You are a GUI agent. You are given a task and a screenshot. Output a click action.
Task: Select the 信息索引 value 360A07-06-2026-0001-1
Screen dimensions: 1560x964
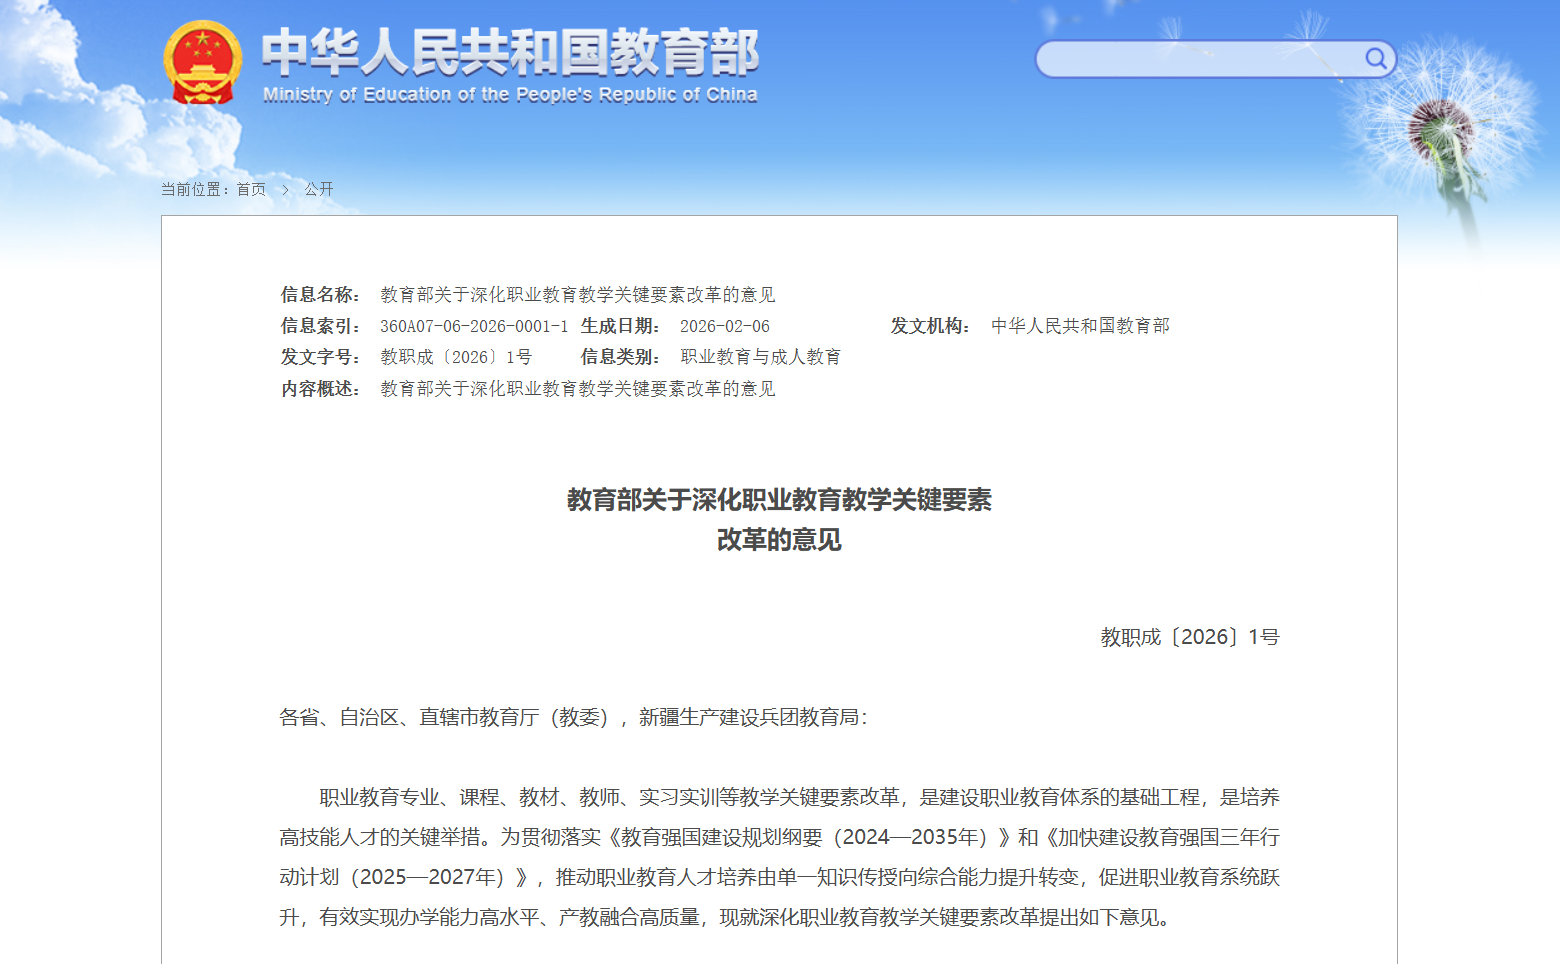point(474,325)
